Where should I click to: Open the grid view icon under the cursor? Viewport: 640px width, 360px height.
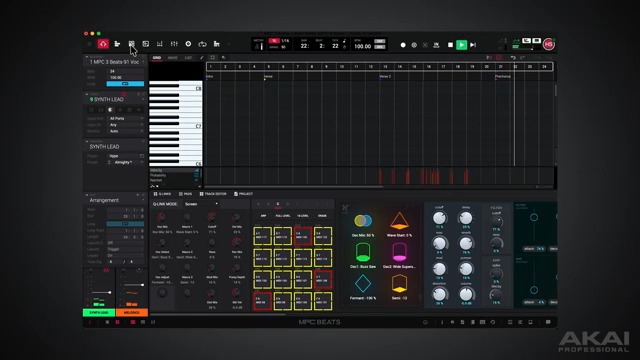pos(131,44)
